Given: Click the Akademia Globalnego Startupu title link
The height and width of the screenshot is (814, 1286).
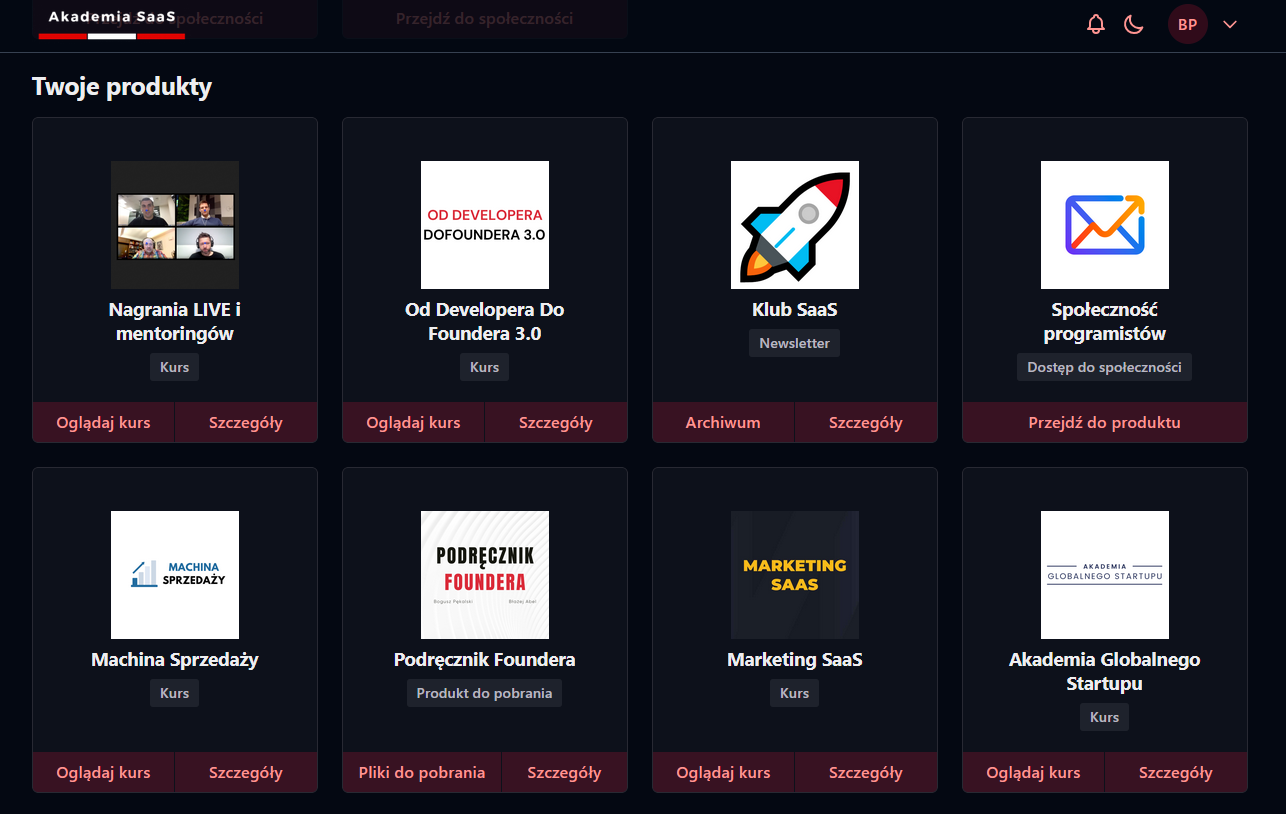Looking at the screenshot, I should [x=1104, y=672].
